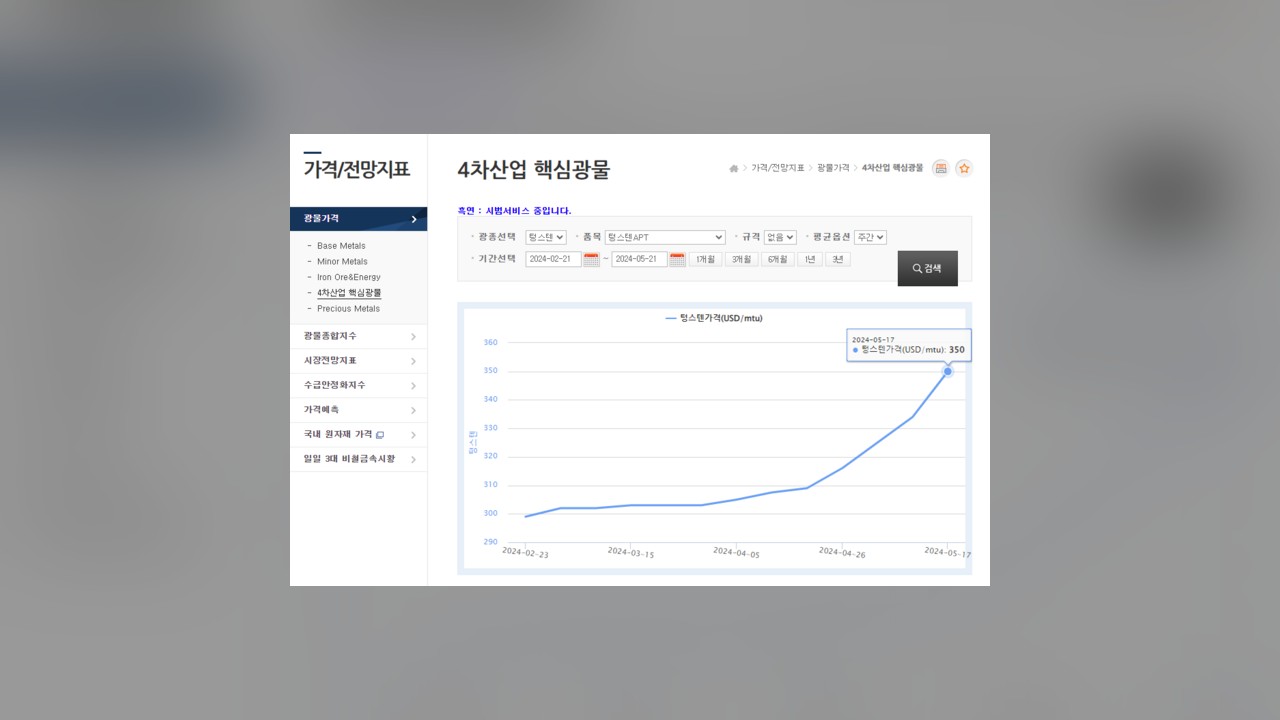Toggle the 텅스텐가격(USD/mtu) chart legend entry
The width and height of the screenshot is (1280, 720).
click(x=714, y=318)
